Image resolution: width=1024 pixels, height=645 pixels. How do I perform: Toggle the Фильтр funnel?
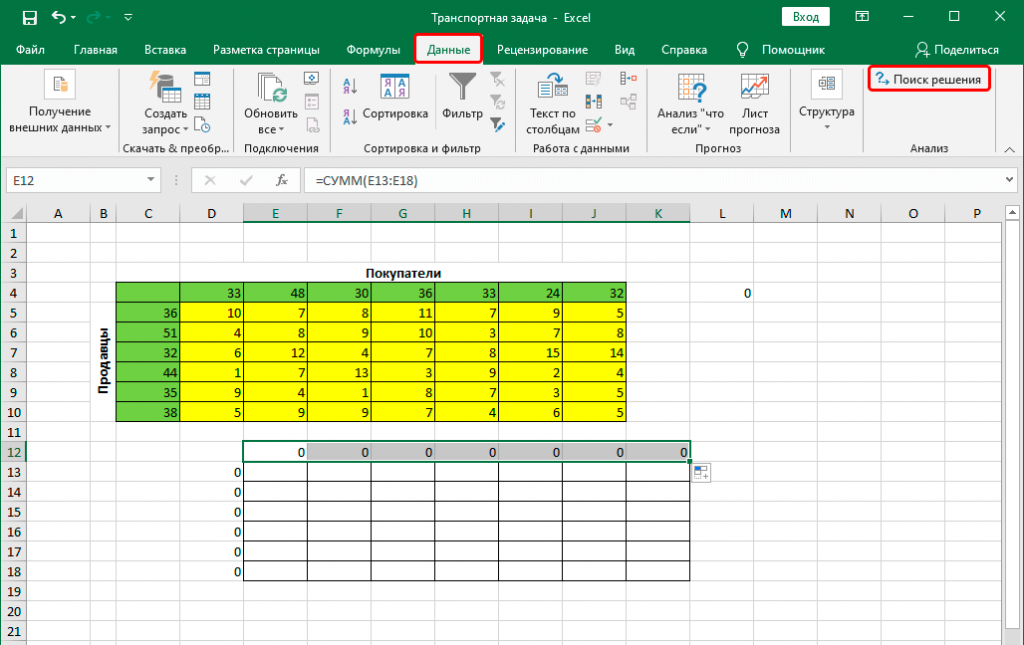(x=462, y=96)
